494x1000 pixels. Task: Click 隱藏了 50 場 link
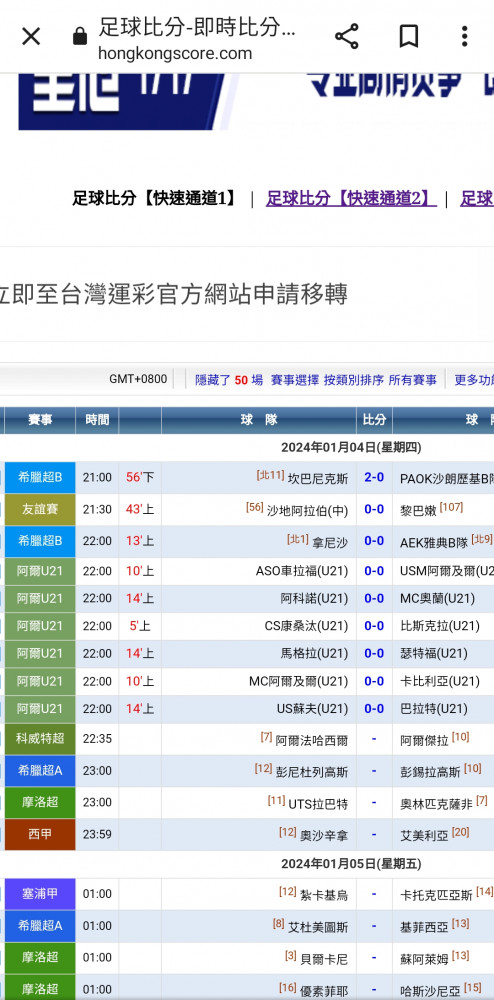(x=229, y=380)
